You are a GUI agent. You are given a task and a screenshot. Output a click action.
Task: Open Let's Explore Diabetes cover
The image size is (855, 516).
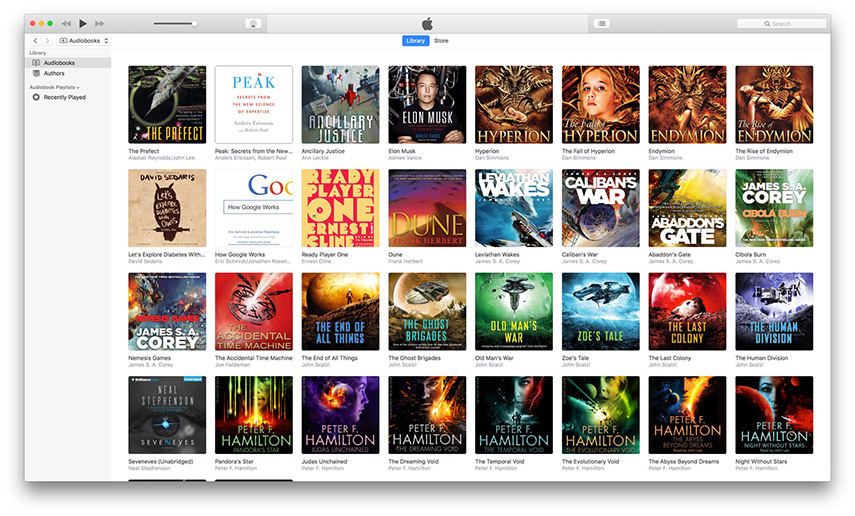[x=167, y=208]
